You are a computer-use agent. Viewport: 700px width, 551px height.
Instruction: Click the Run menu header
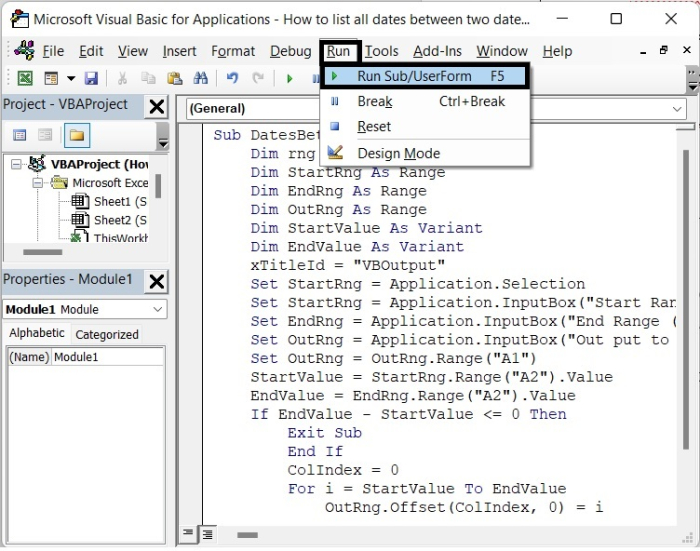[338, 51]
